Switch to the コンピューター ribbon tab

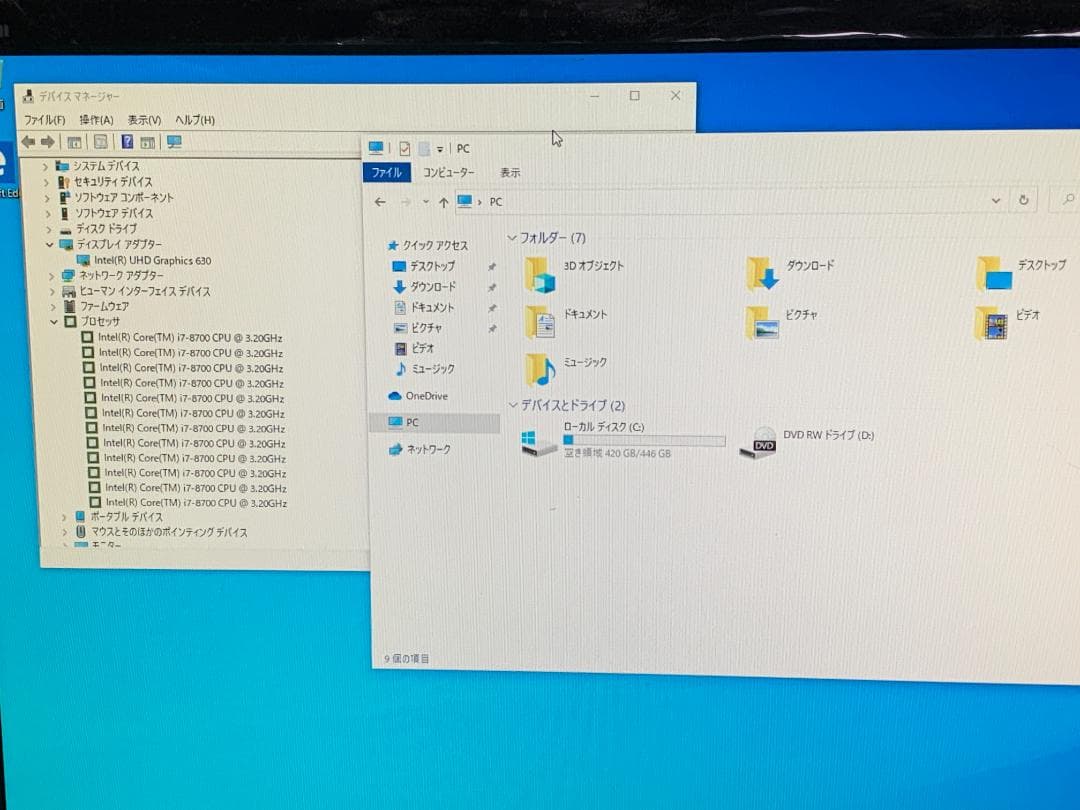[x=449, y=172]
